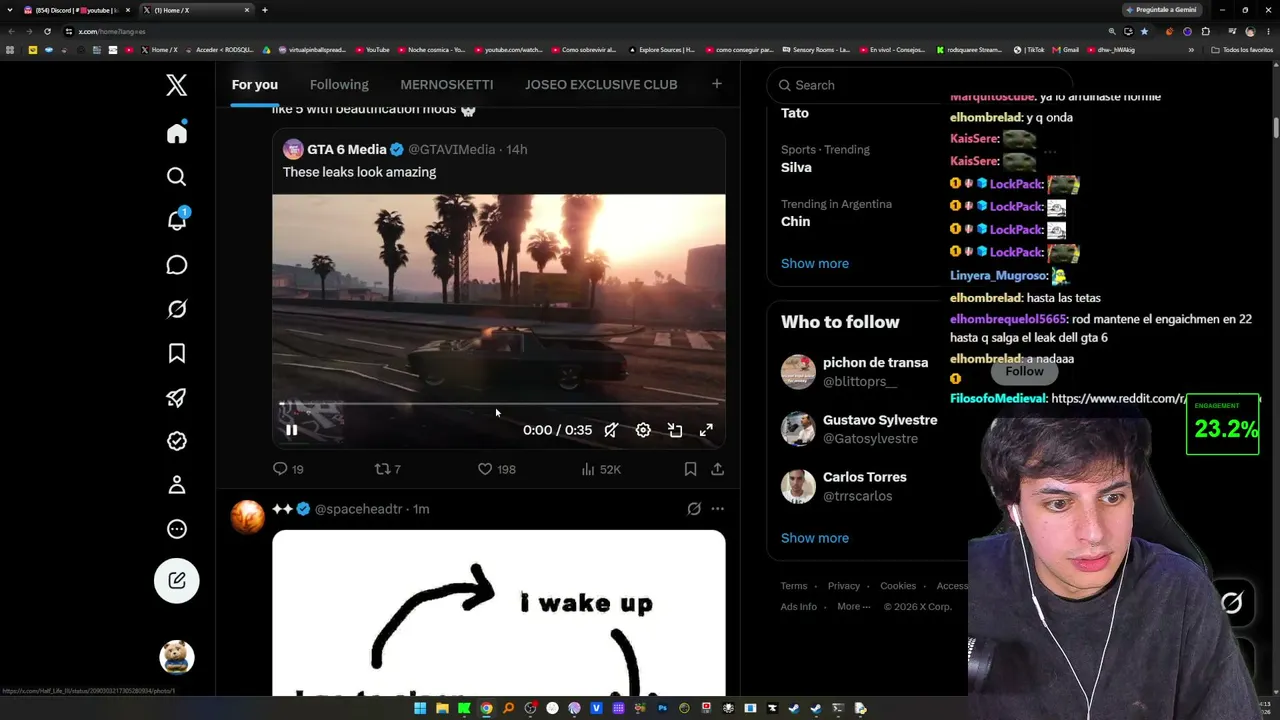Open a new browser tab

265,10
